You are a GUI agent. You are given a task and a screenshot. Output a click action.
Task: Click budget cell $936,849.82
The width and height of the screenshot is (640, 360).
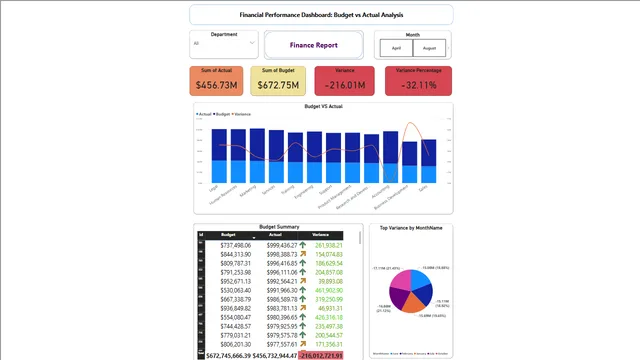(236, 308)
